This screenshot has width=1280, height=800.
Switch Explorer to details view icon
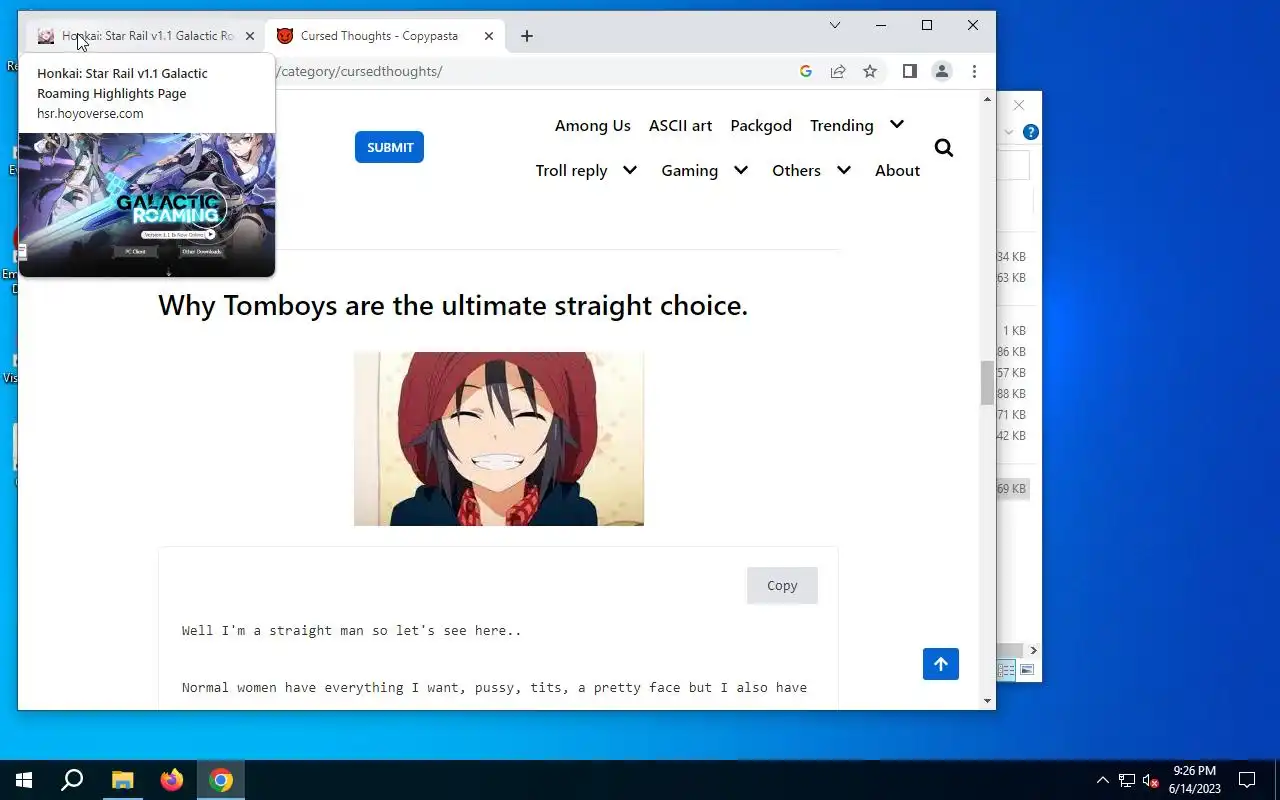point(1008,670)
